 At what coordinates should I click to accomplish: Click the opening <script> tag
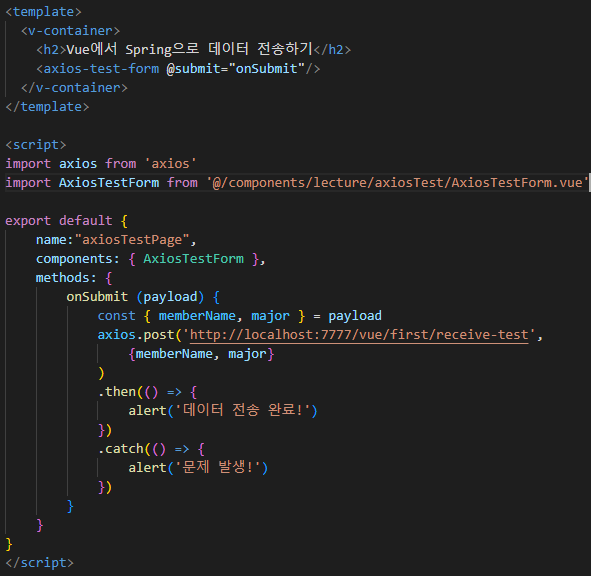pos(36,145)
